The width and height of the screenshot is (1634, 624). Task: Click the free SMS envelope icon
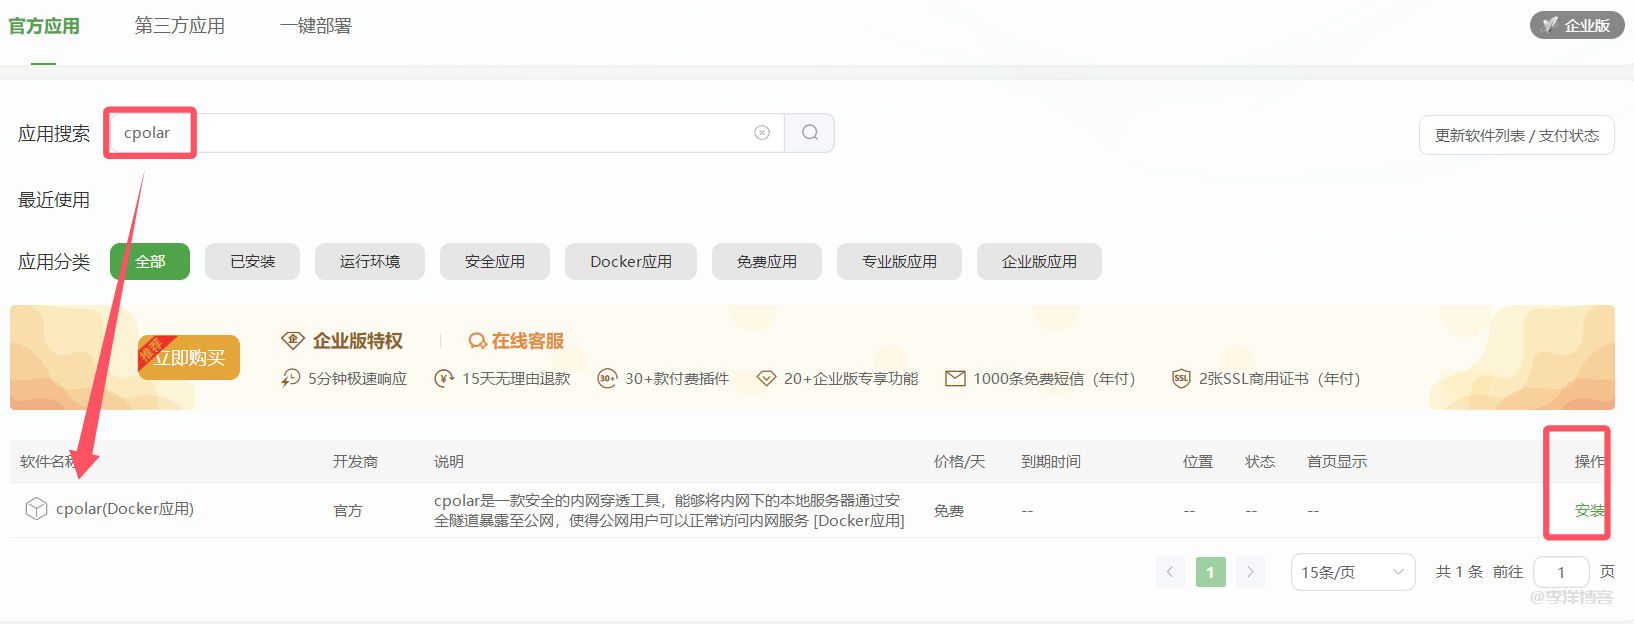[955, 378]
